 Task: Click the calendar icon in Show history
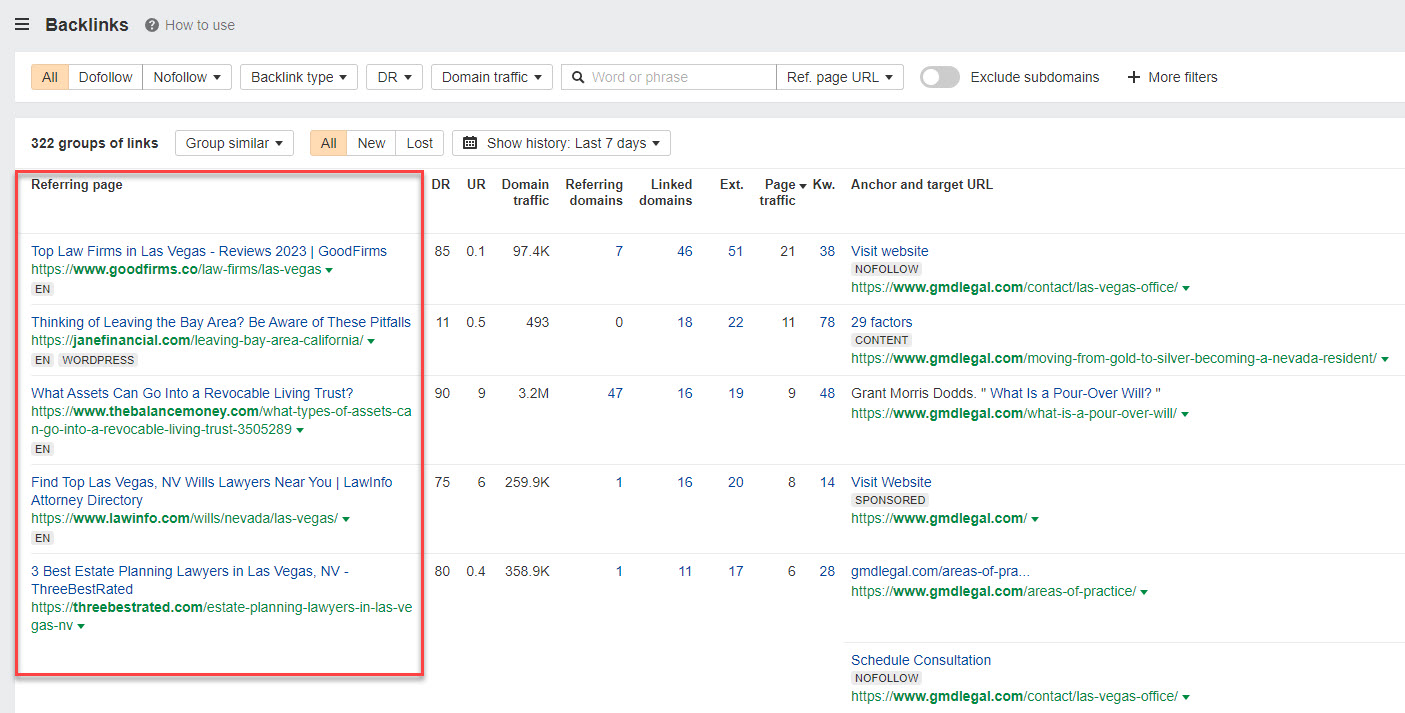pos(470,143)
